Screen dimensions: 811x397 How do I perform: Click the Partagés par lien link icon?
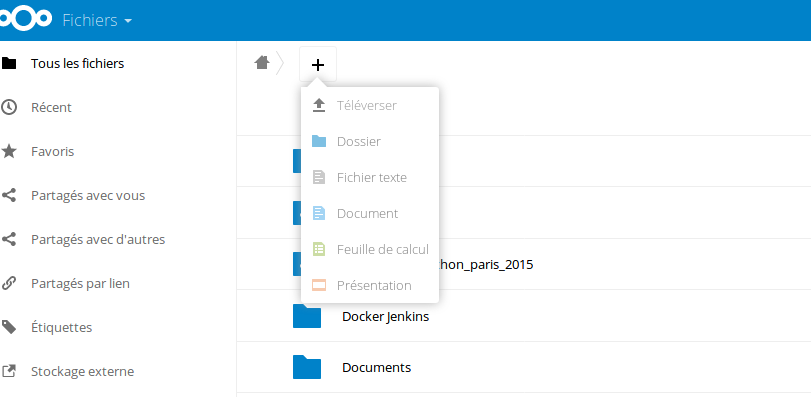[9, 283]
